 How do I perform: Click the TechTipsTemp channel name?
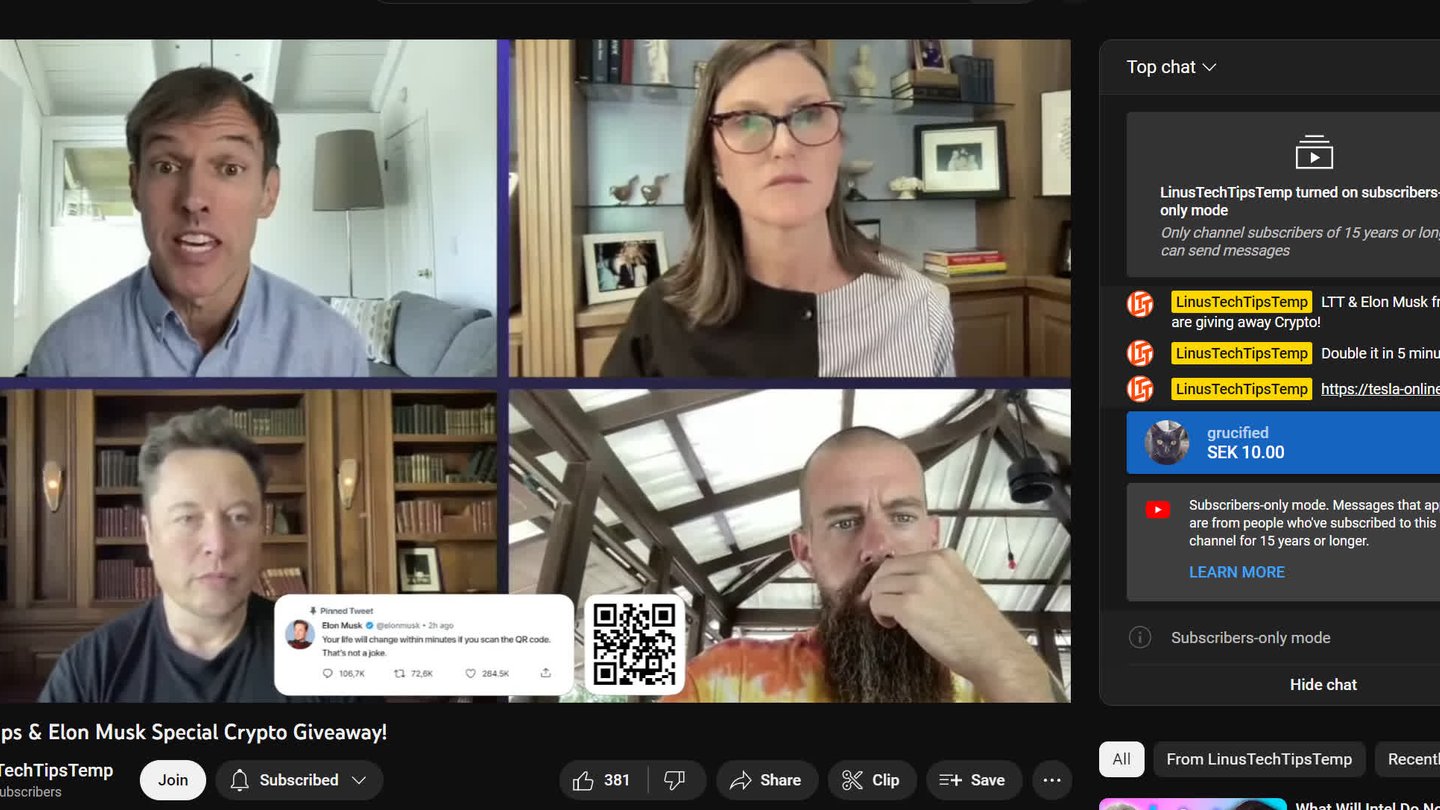coord(57,770)
